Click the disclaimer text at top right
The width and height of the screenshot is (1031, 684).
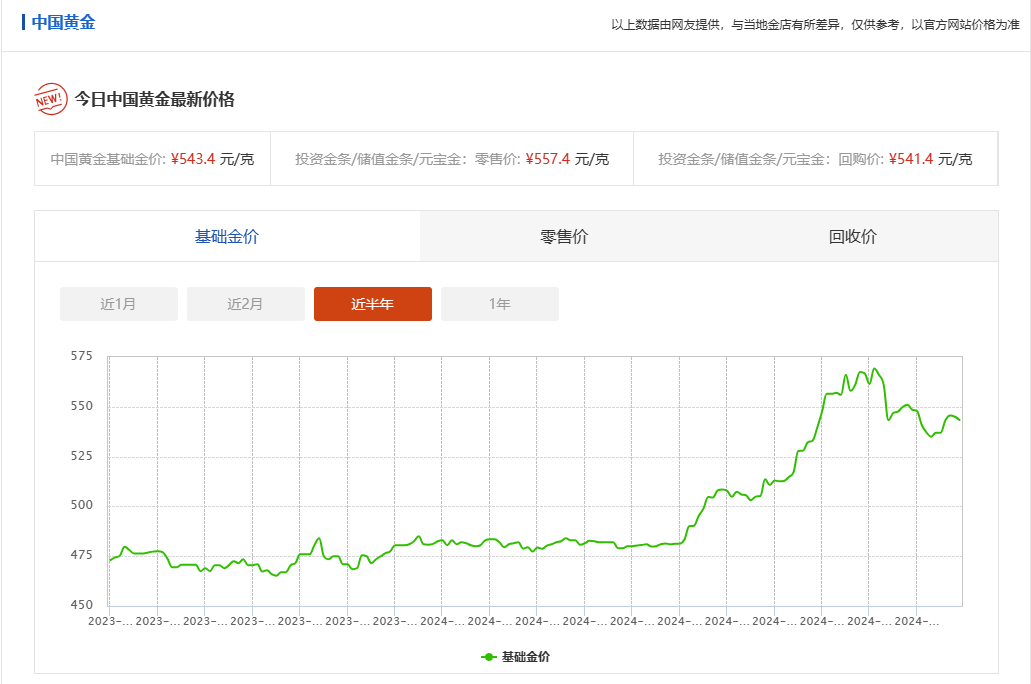pos(815,24)
